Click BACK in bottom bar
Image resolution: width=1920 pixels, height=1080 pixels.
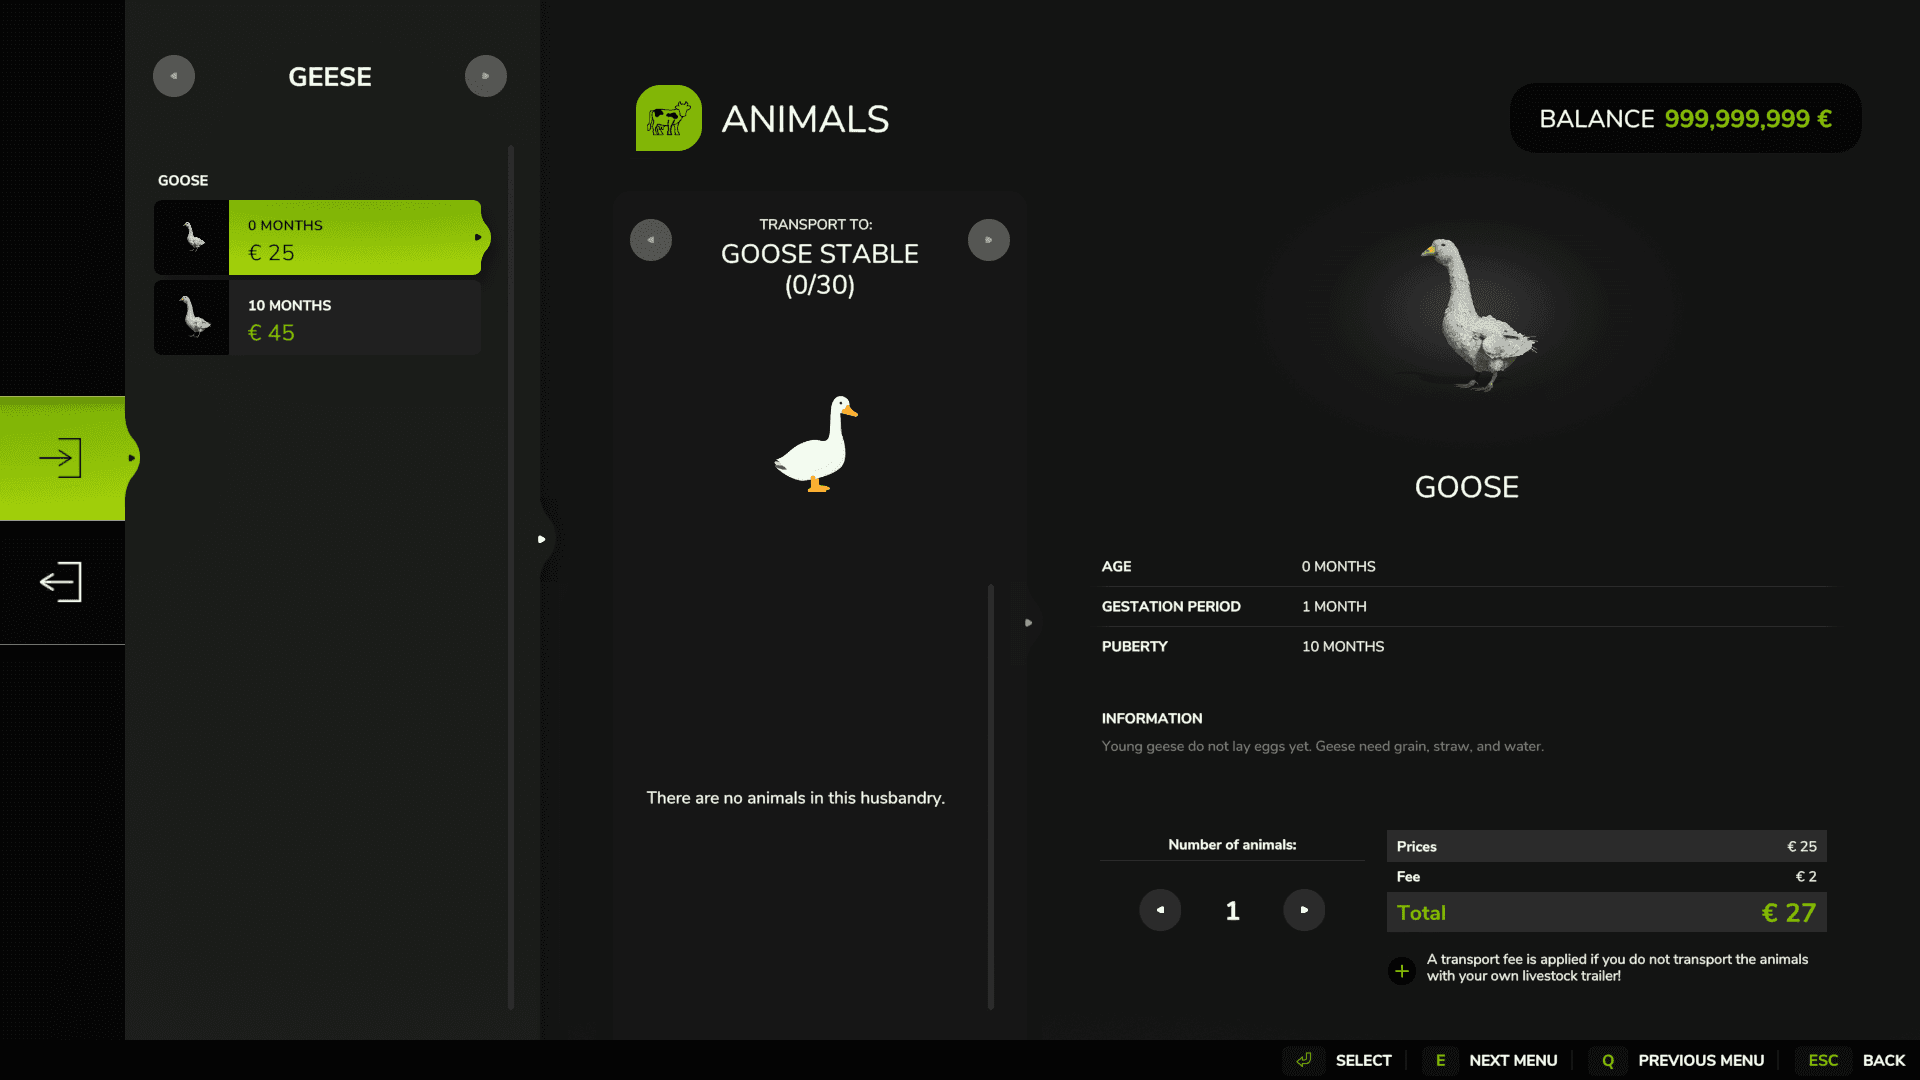pos(1884,1061)
